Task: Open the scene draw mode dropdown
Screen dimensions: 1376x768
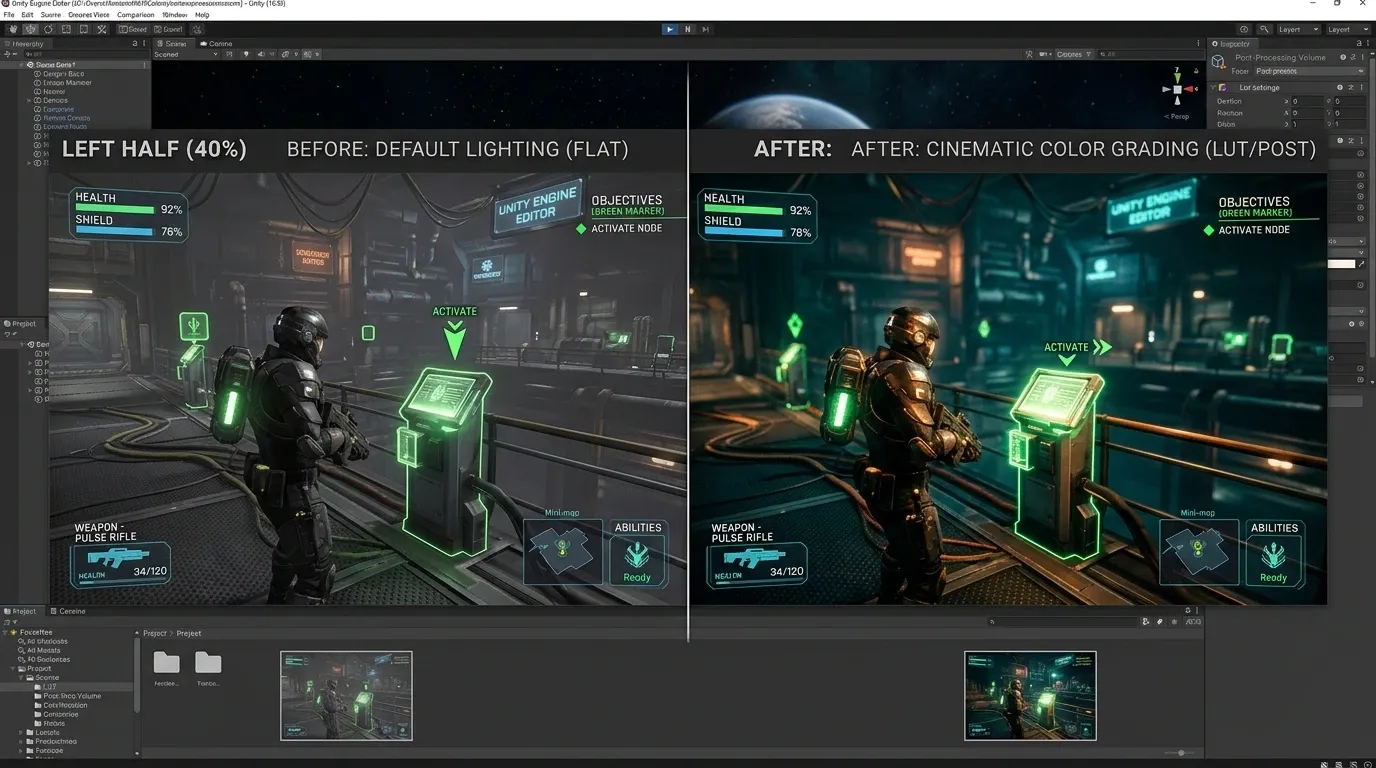Action: (x=187, y=54)
